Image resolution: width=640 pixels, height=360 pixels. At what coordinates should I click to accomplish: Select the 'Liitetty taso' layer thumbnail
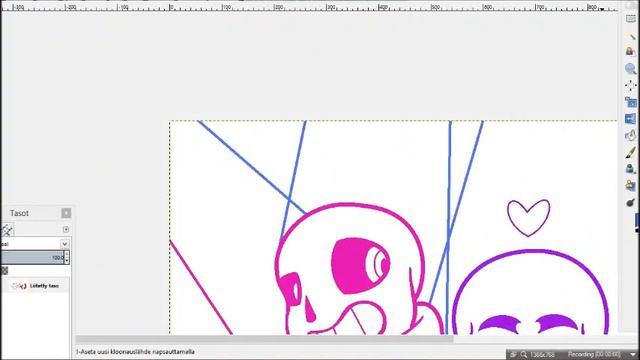coord(19,286)
